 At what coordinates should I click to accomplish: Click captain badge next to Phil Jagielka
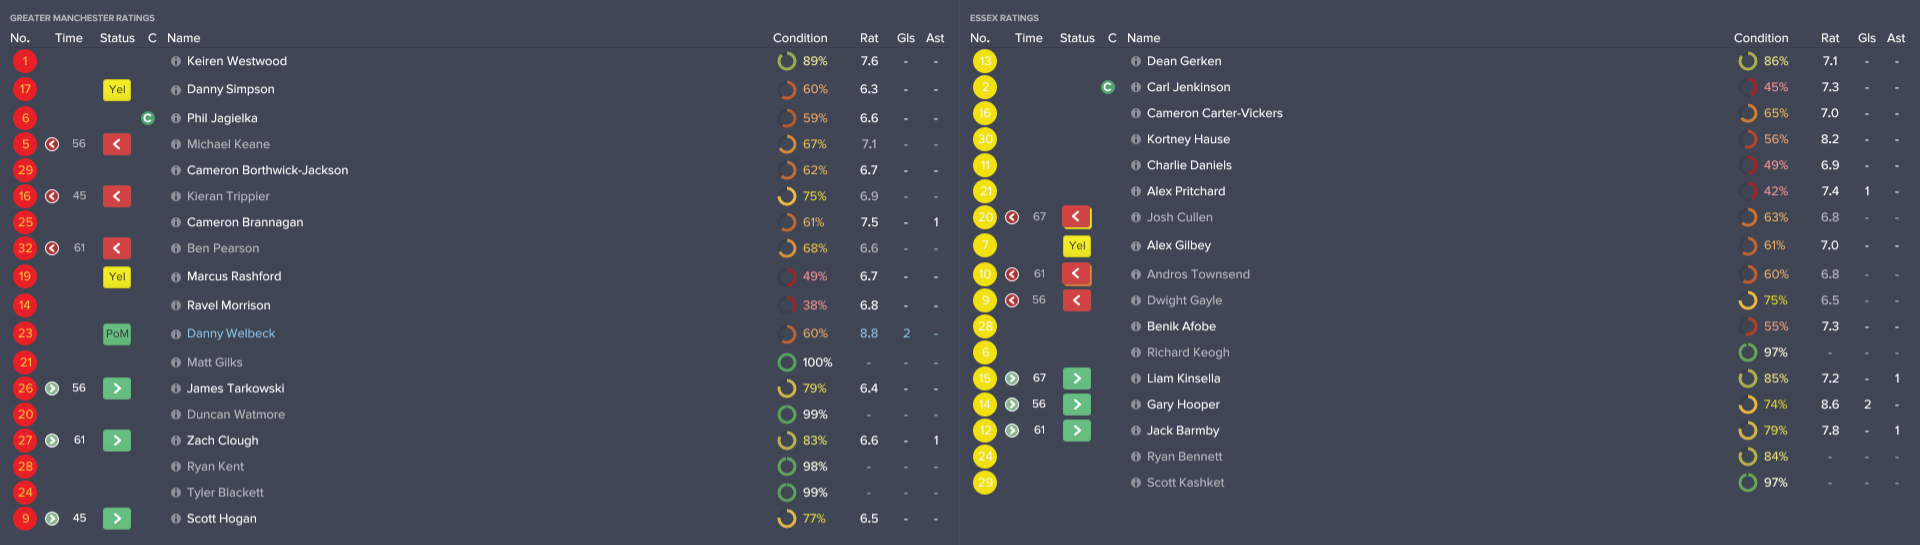[148, 118]
